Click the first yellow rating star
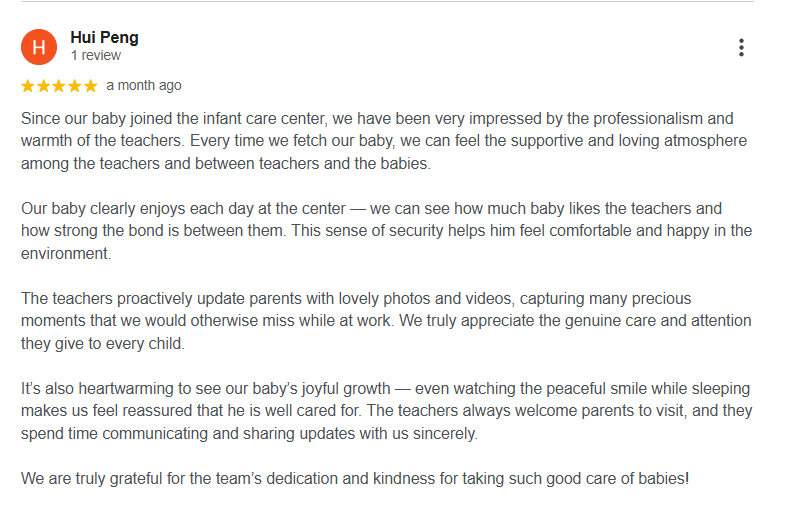 [28, 86]
